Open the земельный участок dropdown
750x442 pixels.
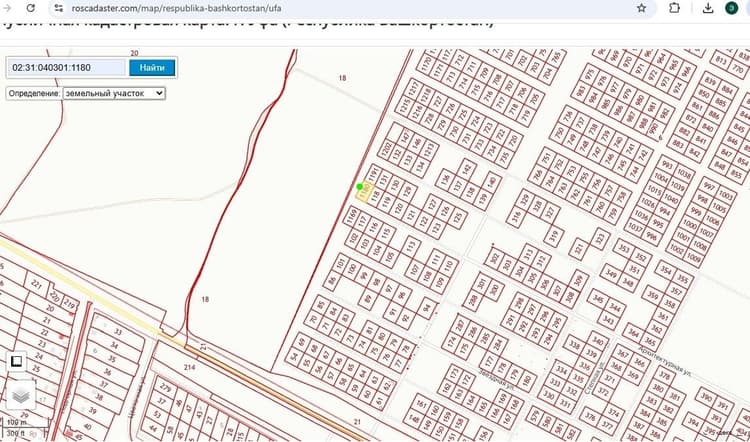coord(114,93)
